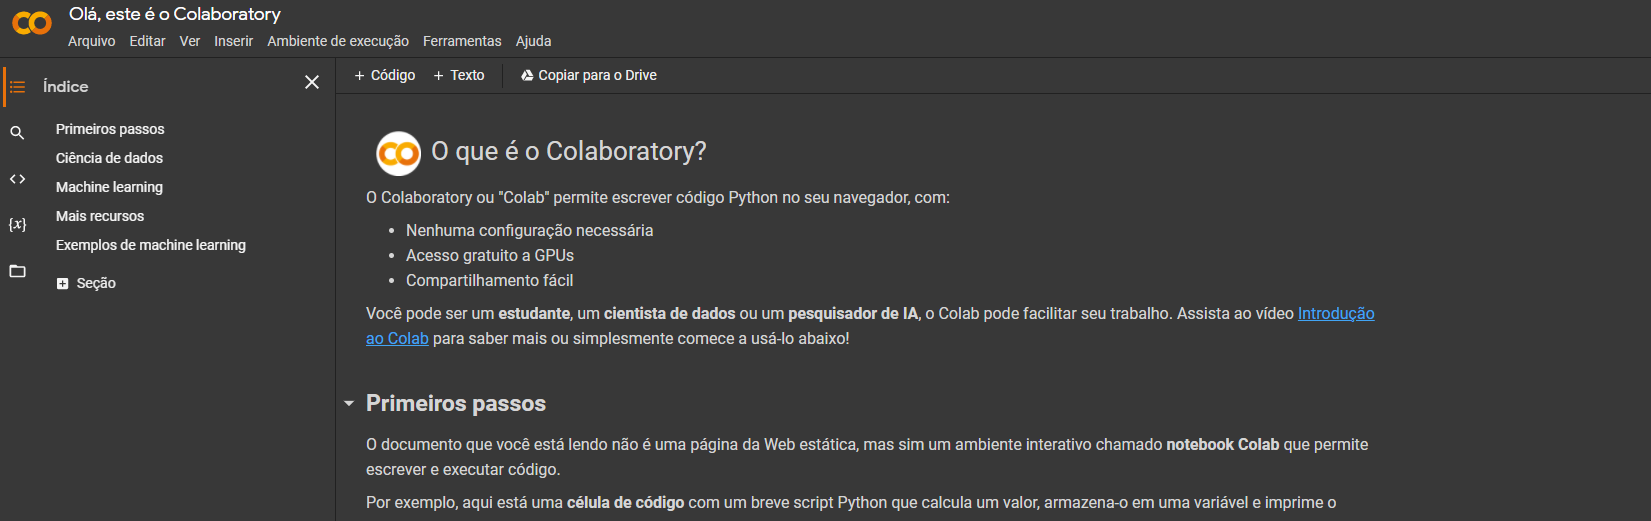Add a new Seção from the index
Screen dimensions: 1651x521
(86, 284)
